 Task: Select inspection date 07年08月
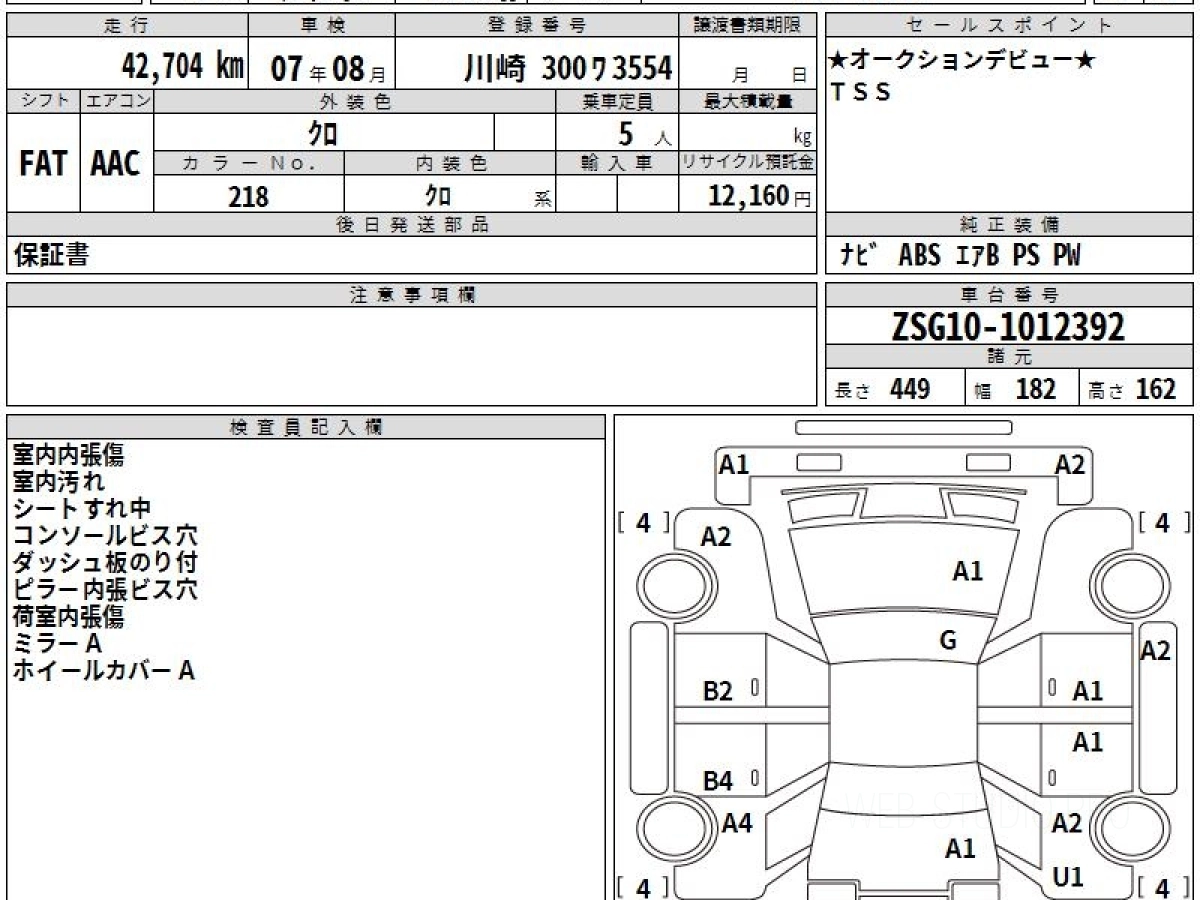click(x=328, y=69)
